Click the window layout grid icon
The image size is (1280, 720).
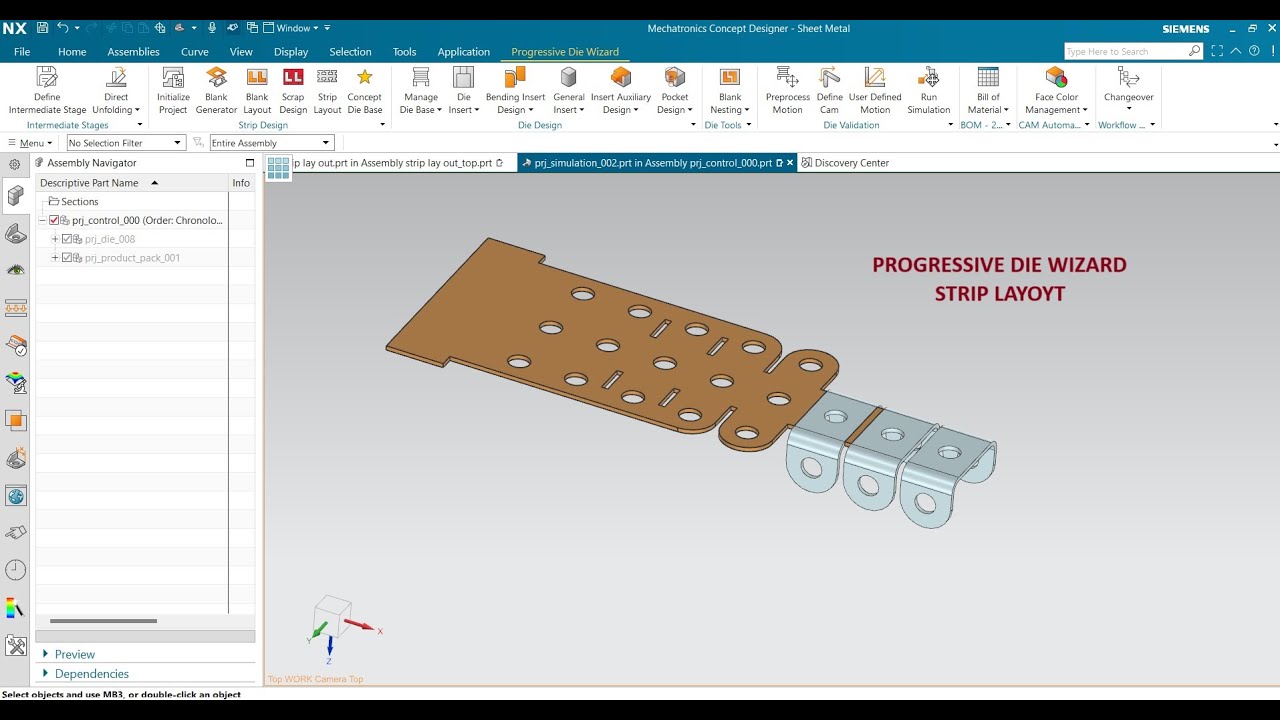click(278, 169)
